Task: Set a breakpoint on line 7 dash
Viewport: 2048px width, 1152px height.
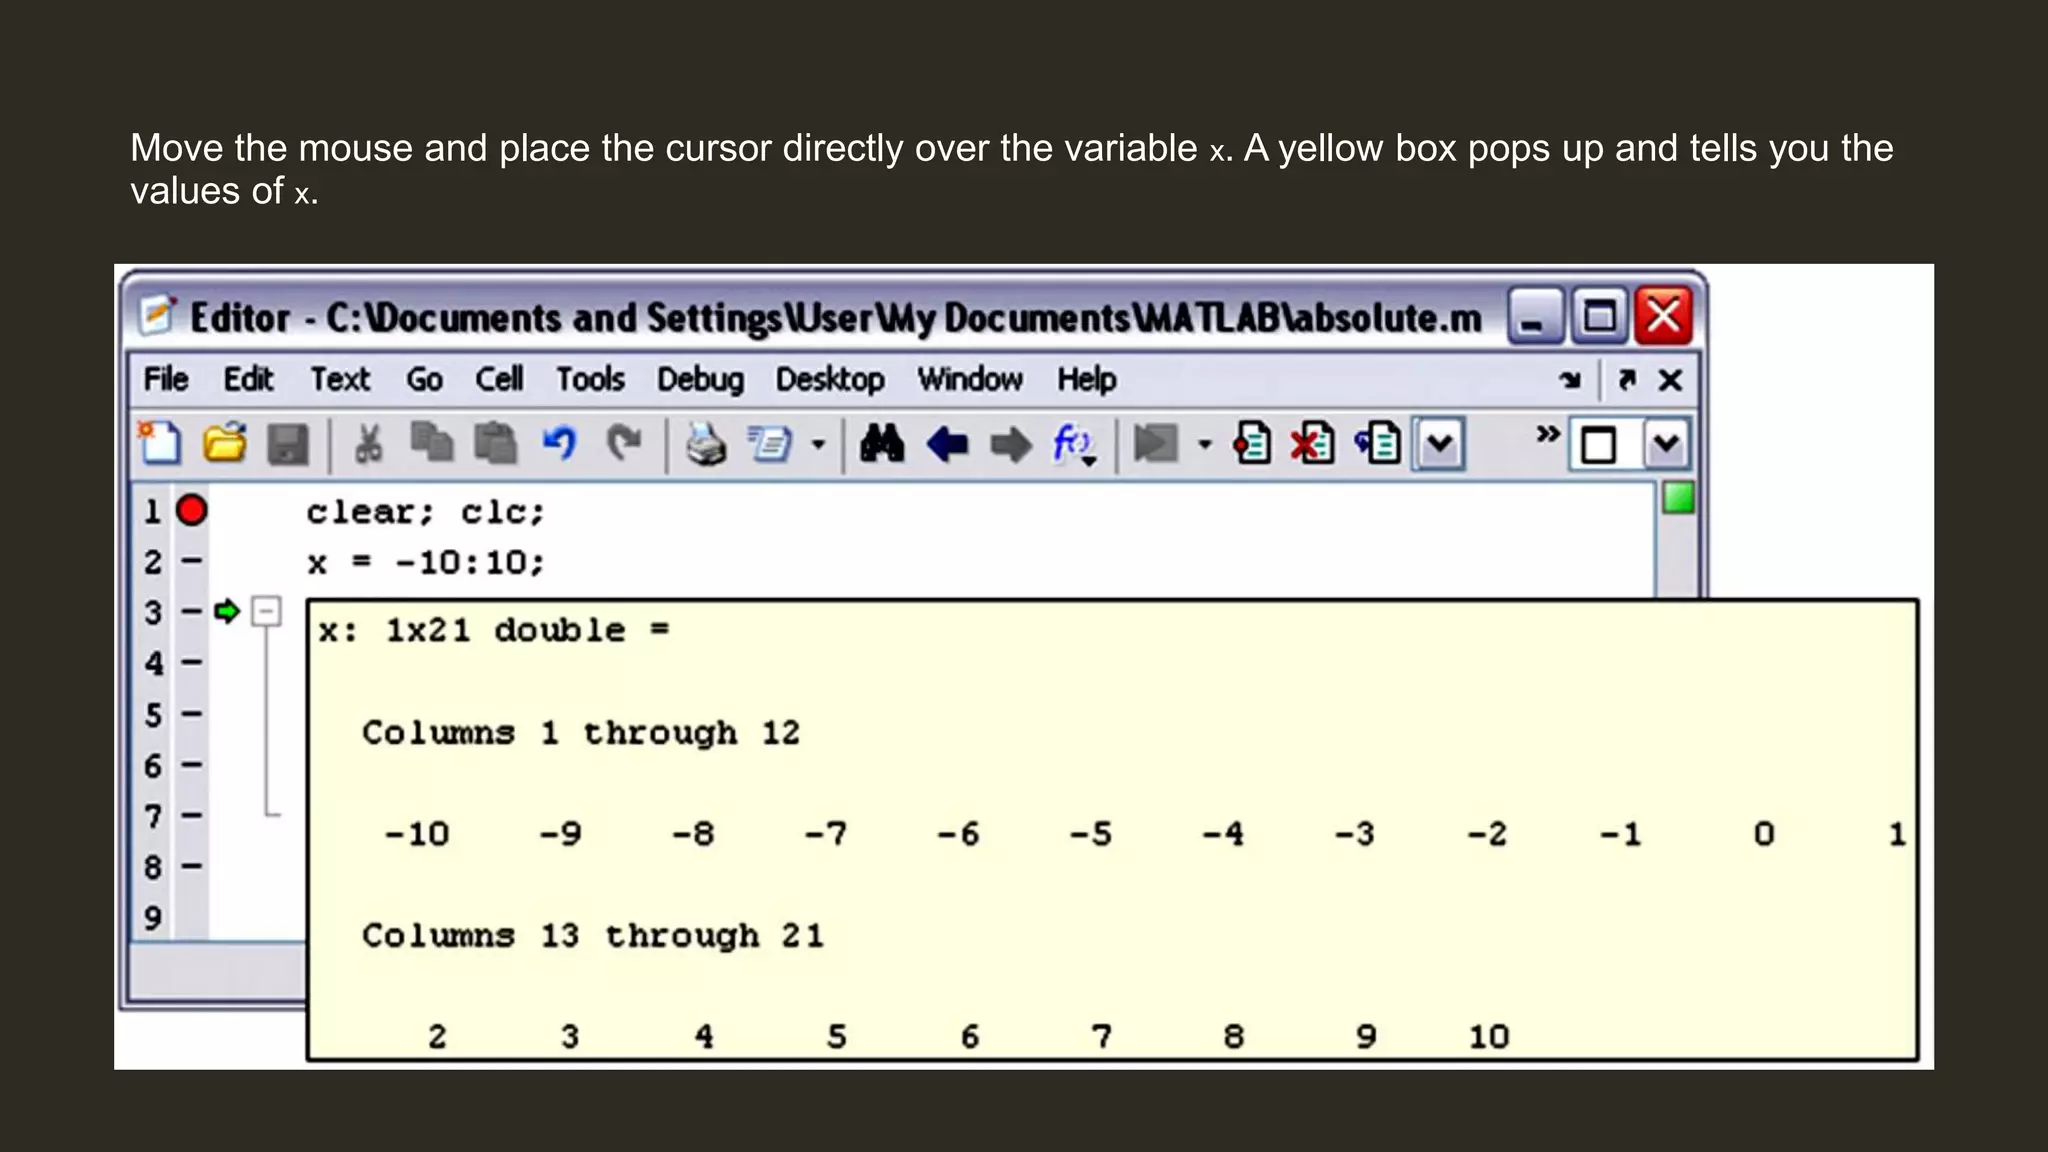Action: tap(191, 815)
